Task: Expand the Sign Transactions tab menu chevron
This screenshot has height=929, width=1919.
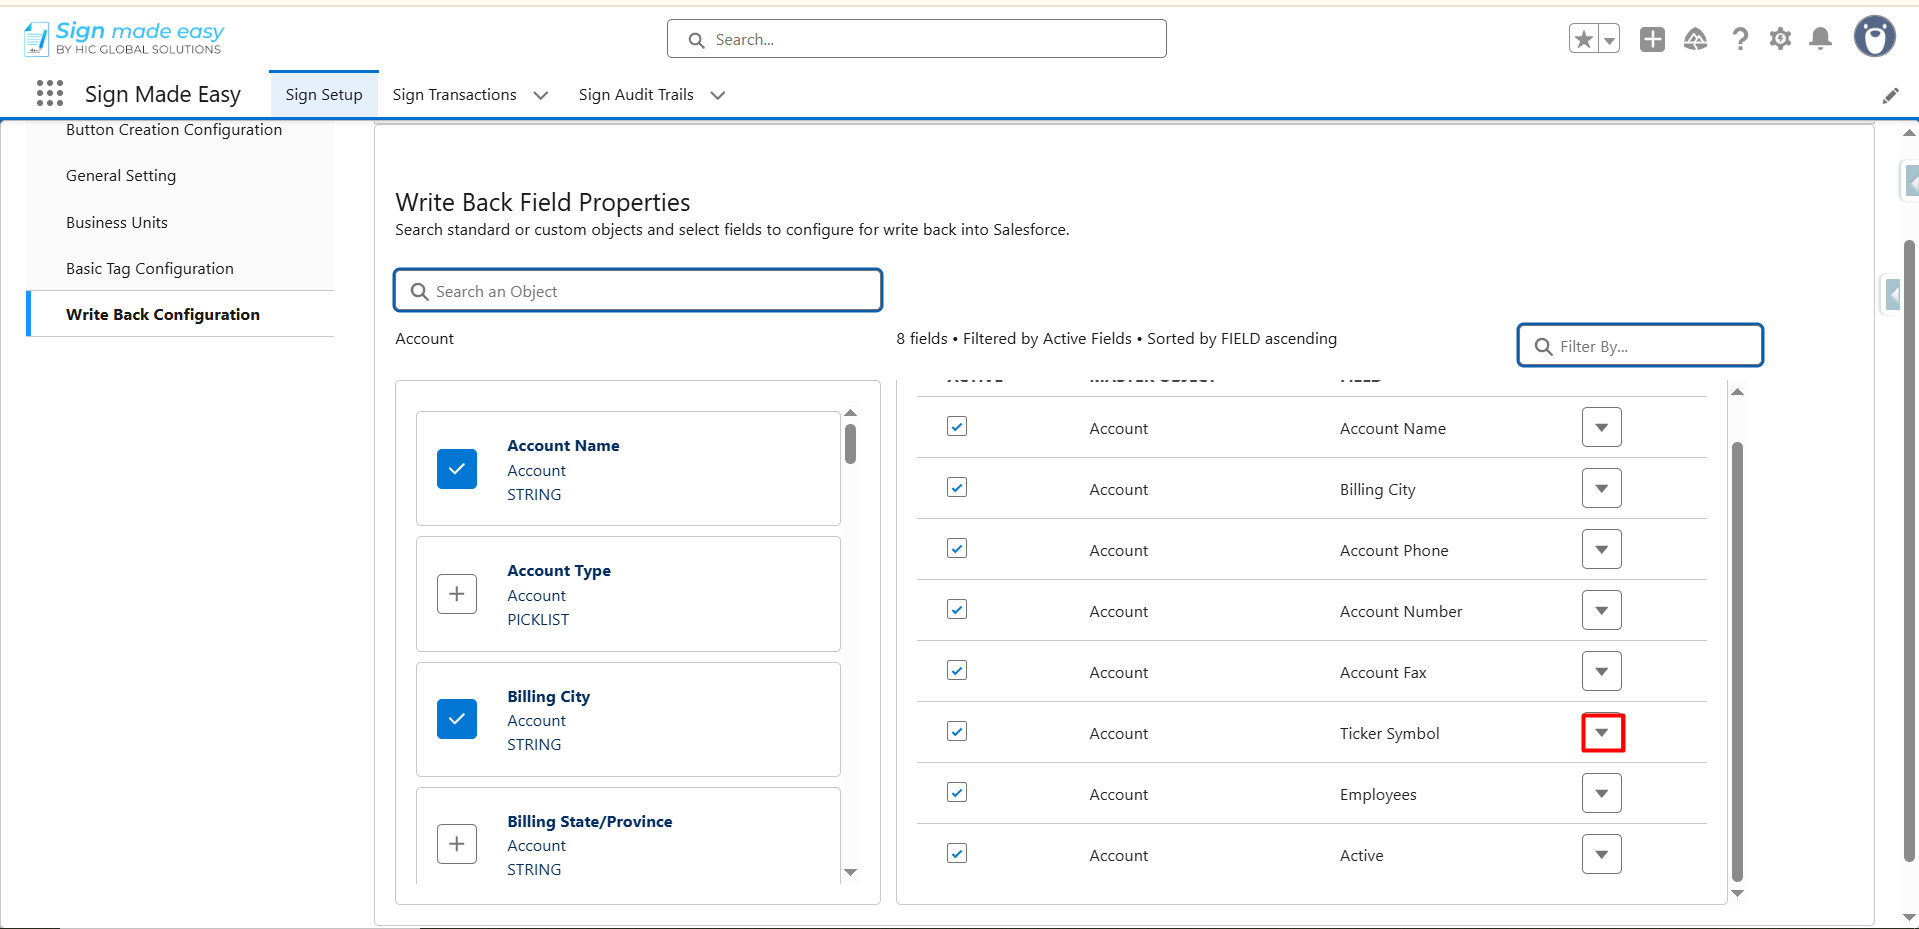Action: 541,95
